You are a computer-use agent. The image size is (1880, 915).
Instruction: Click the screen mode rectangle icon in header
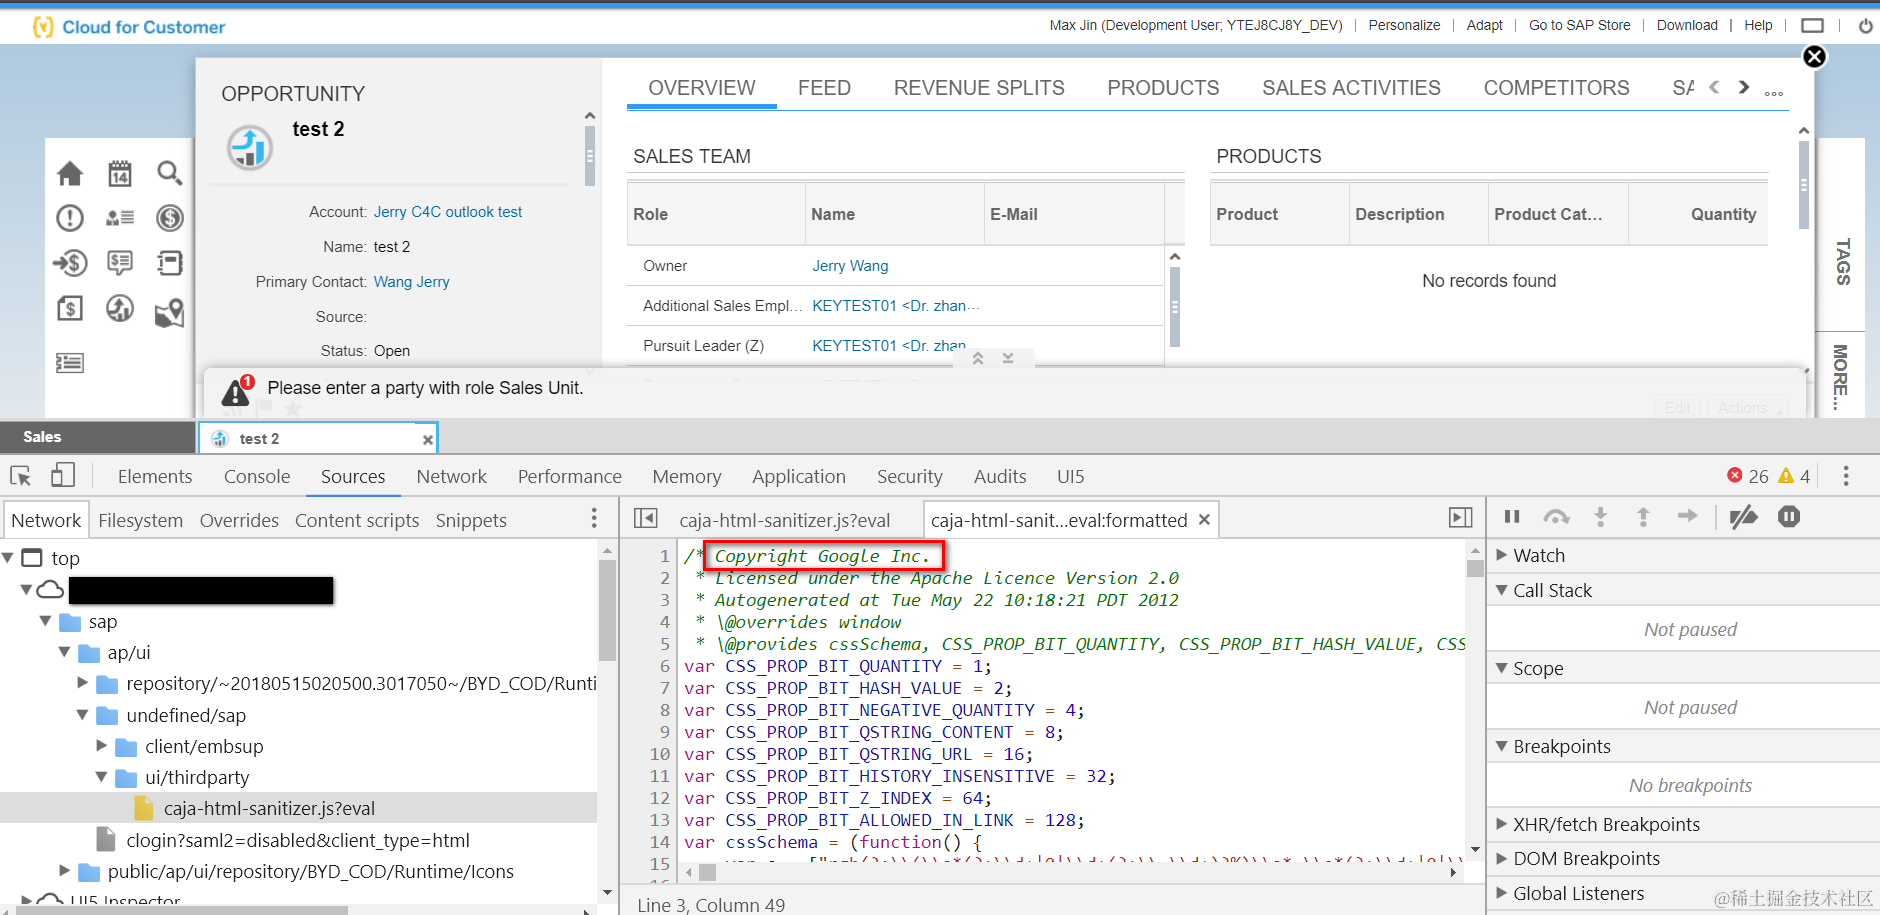pyautogui.click(x=1812, y=26)
